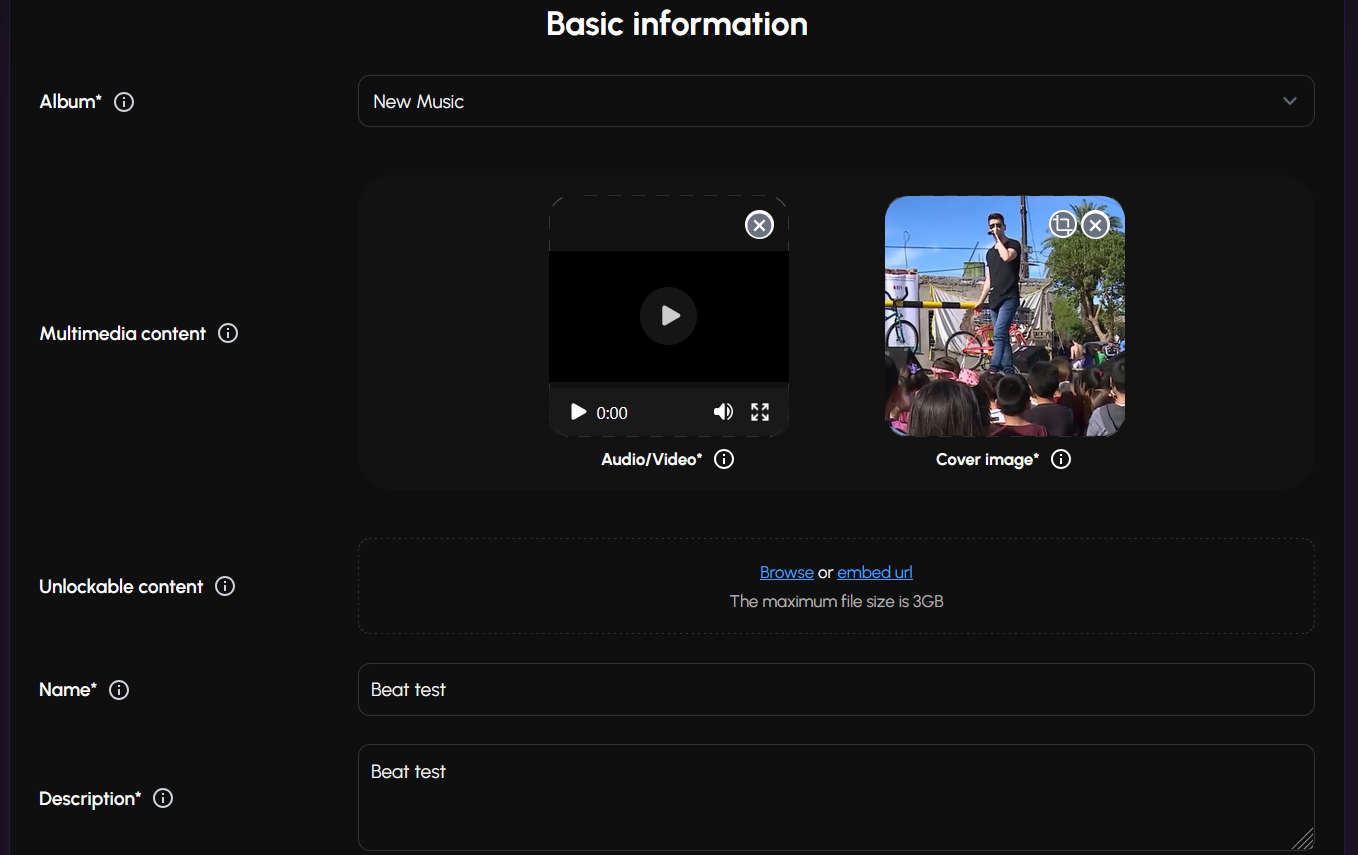Enter fullscreen in the video player
Screen dimensions: 1358x855
(760, 412)
